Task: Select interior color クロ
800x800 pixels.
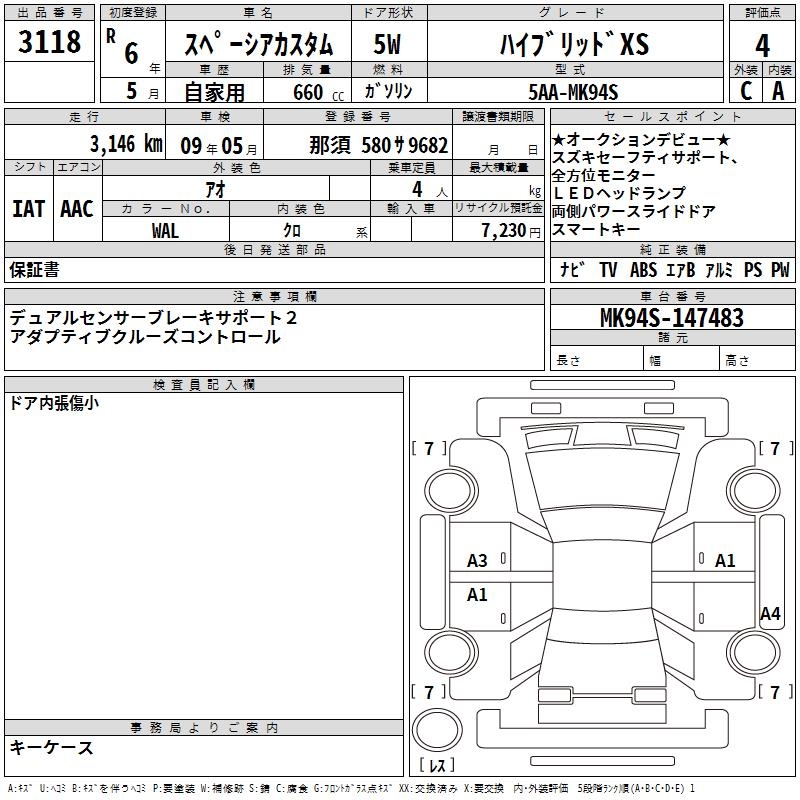Action: coord(292,231)
